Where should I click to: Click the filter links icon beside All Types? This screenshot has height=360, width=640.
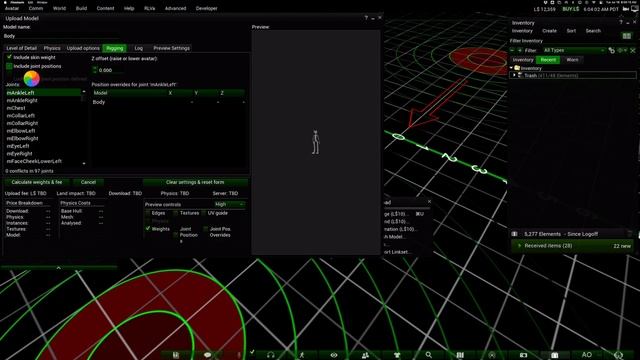pos(611,51)
